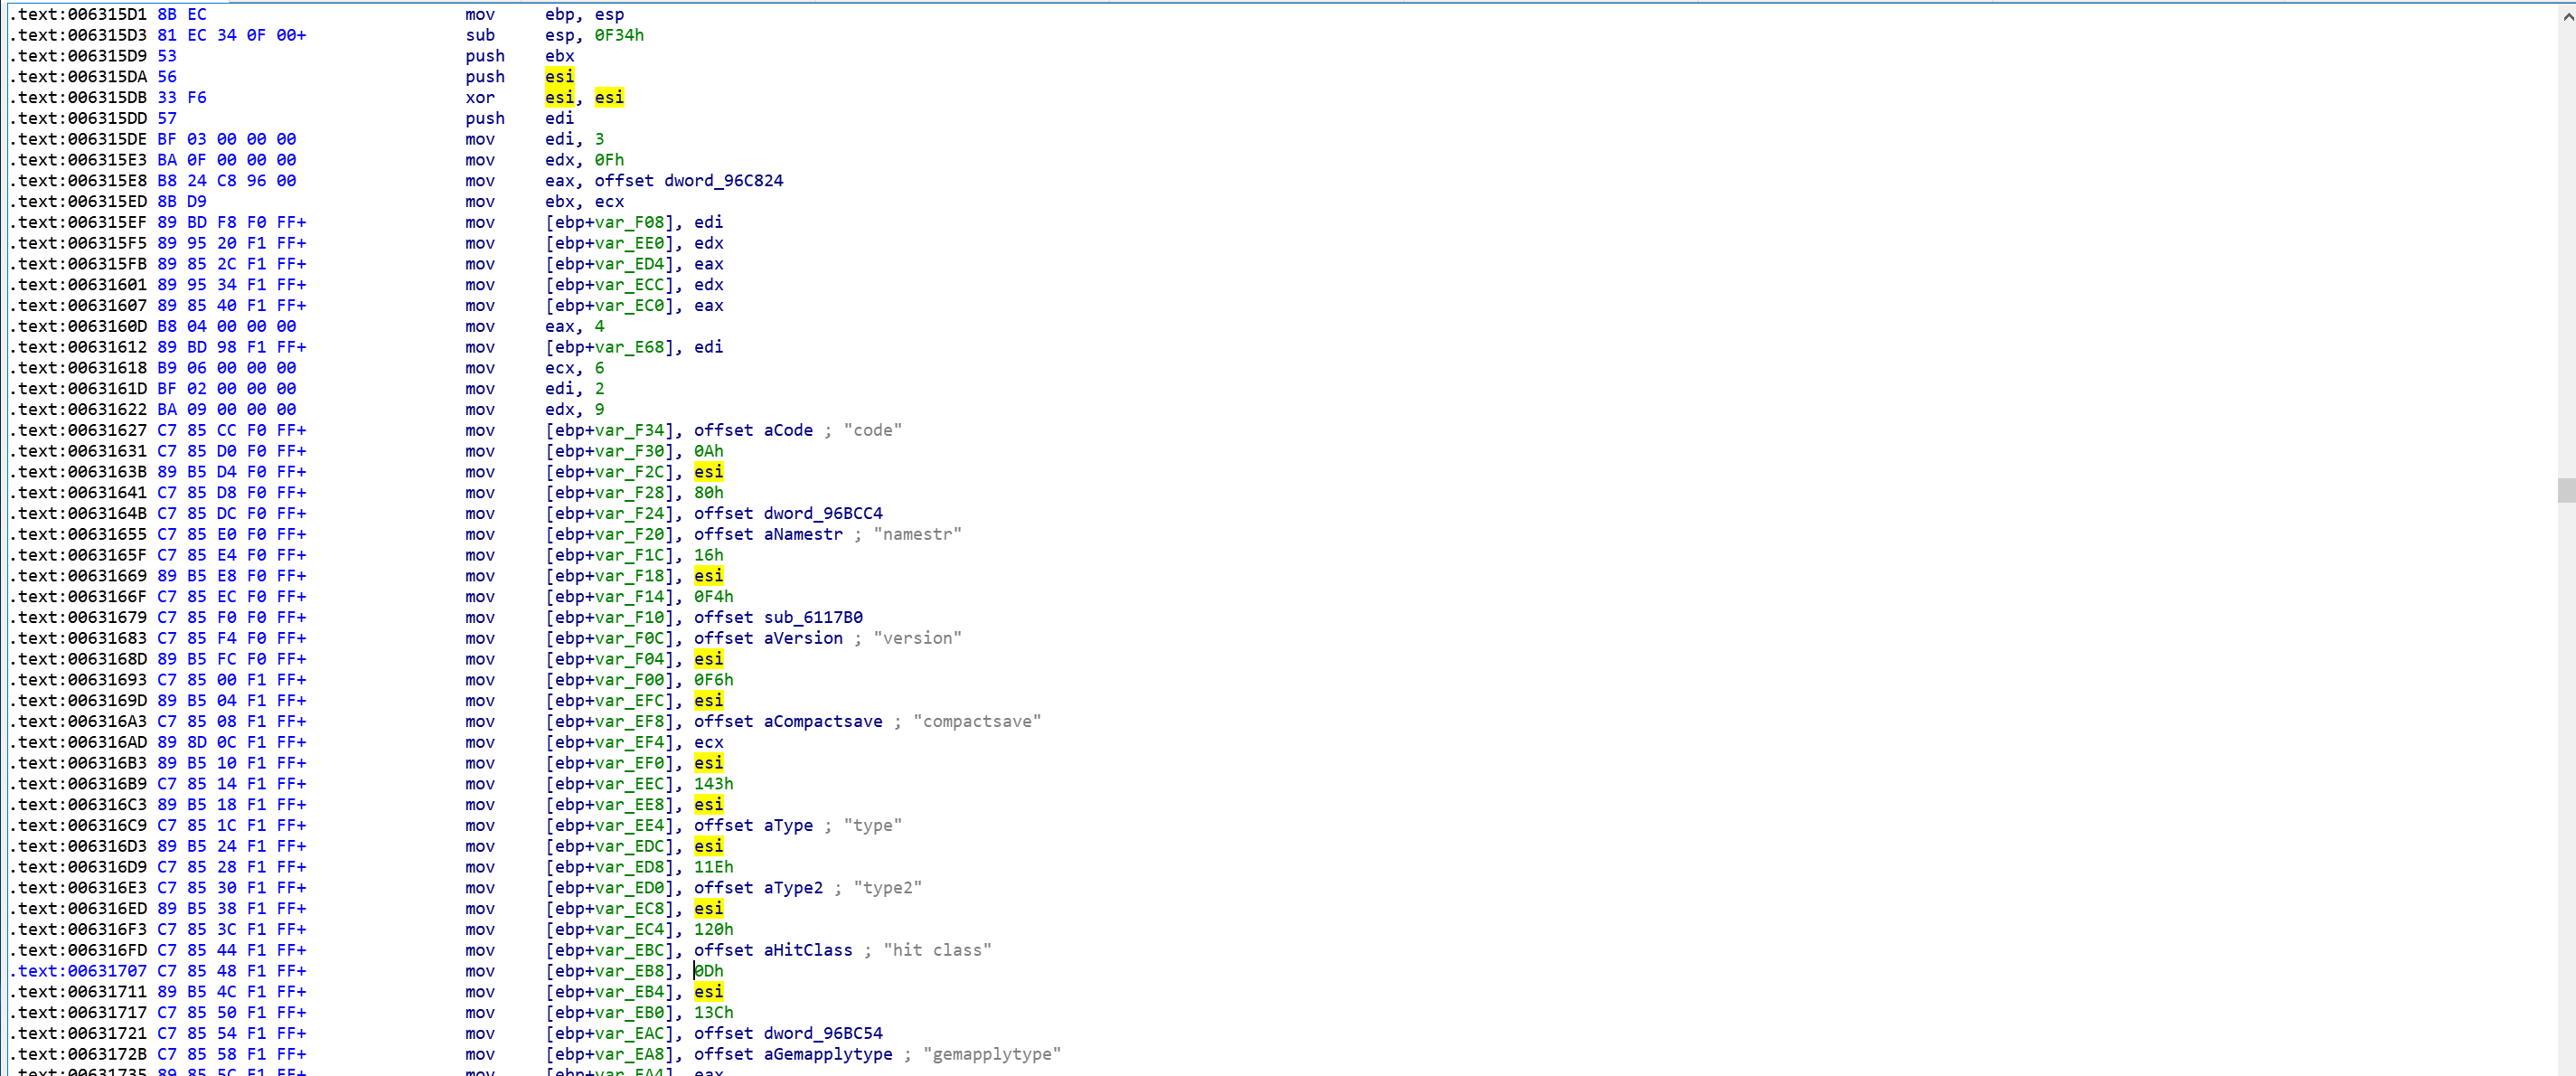Click the 16h immediate value
This screenshot has width=2576, height=1076.
[x=709, y=555]
